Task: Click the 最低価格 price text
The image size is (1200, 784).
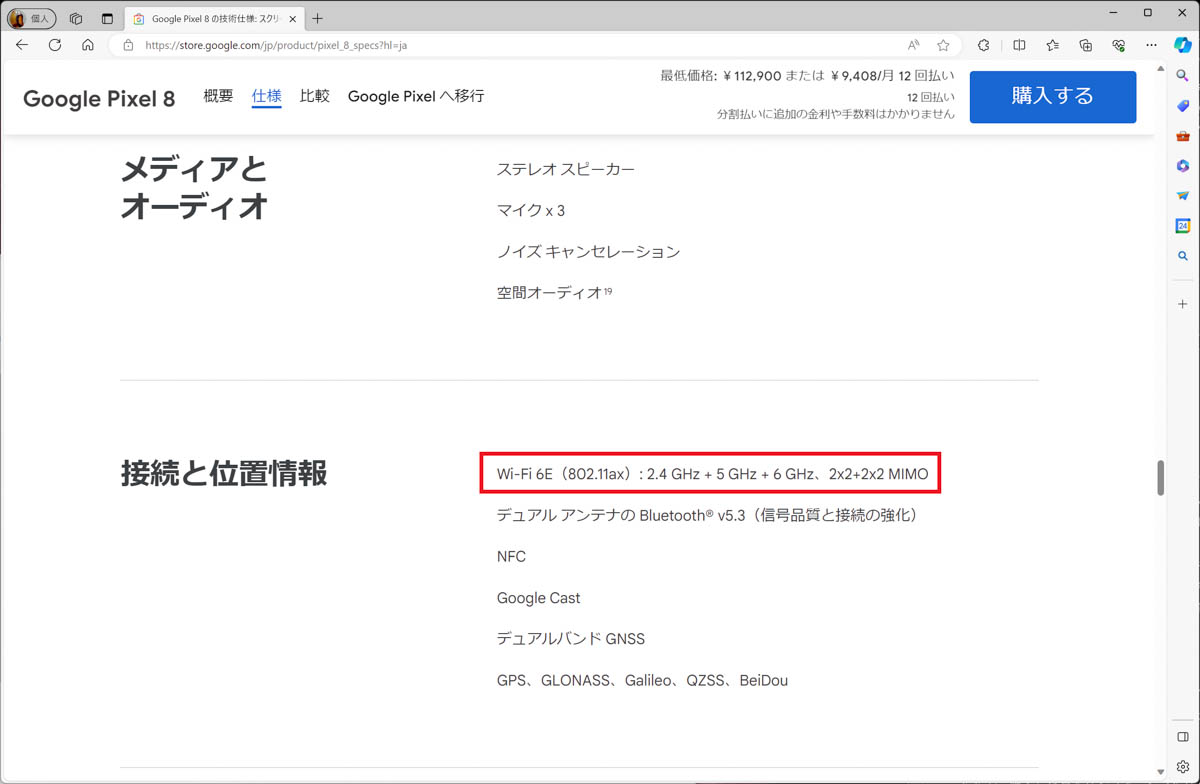Action: (x=807, y=76)
